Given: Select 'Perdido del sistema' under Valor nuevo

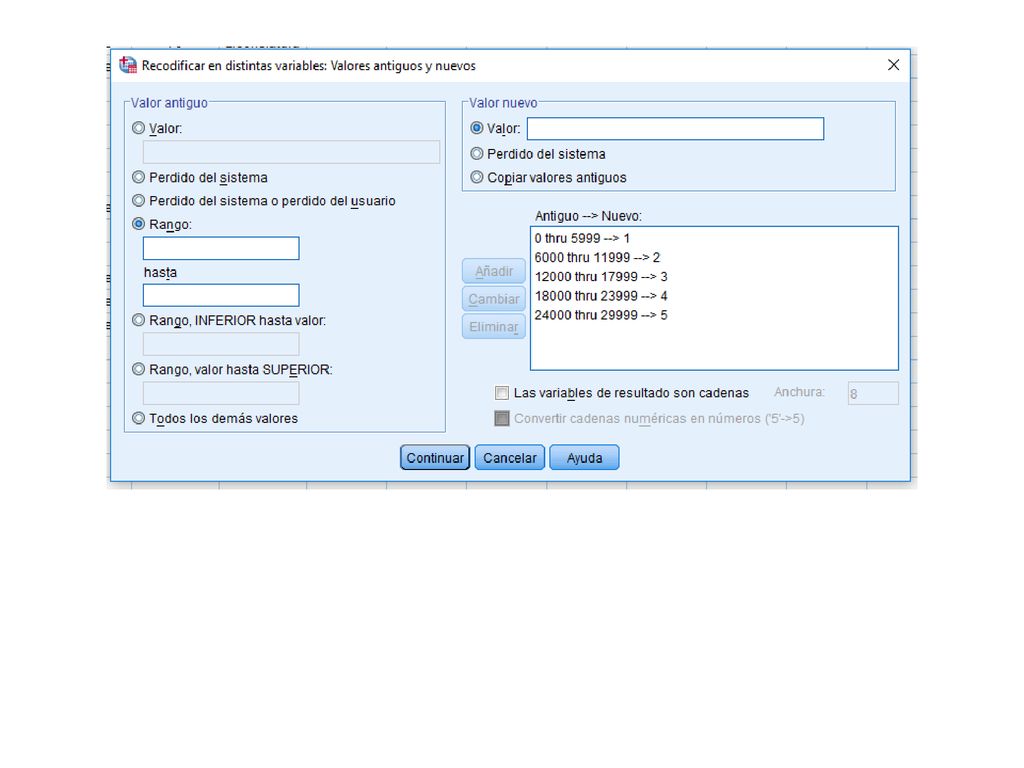Looking at the screenshot, I should tap(477, 153).
